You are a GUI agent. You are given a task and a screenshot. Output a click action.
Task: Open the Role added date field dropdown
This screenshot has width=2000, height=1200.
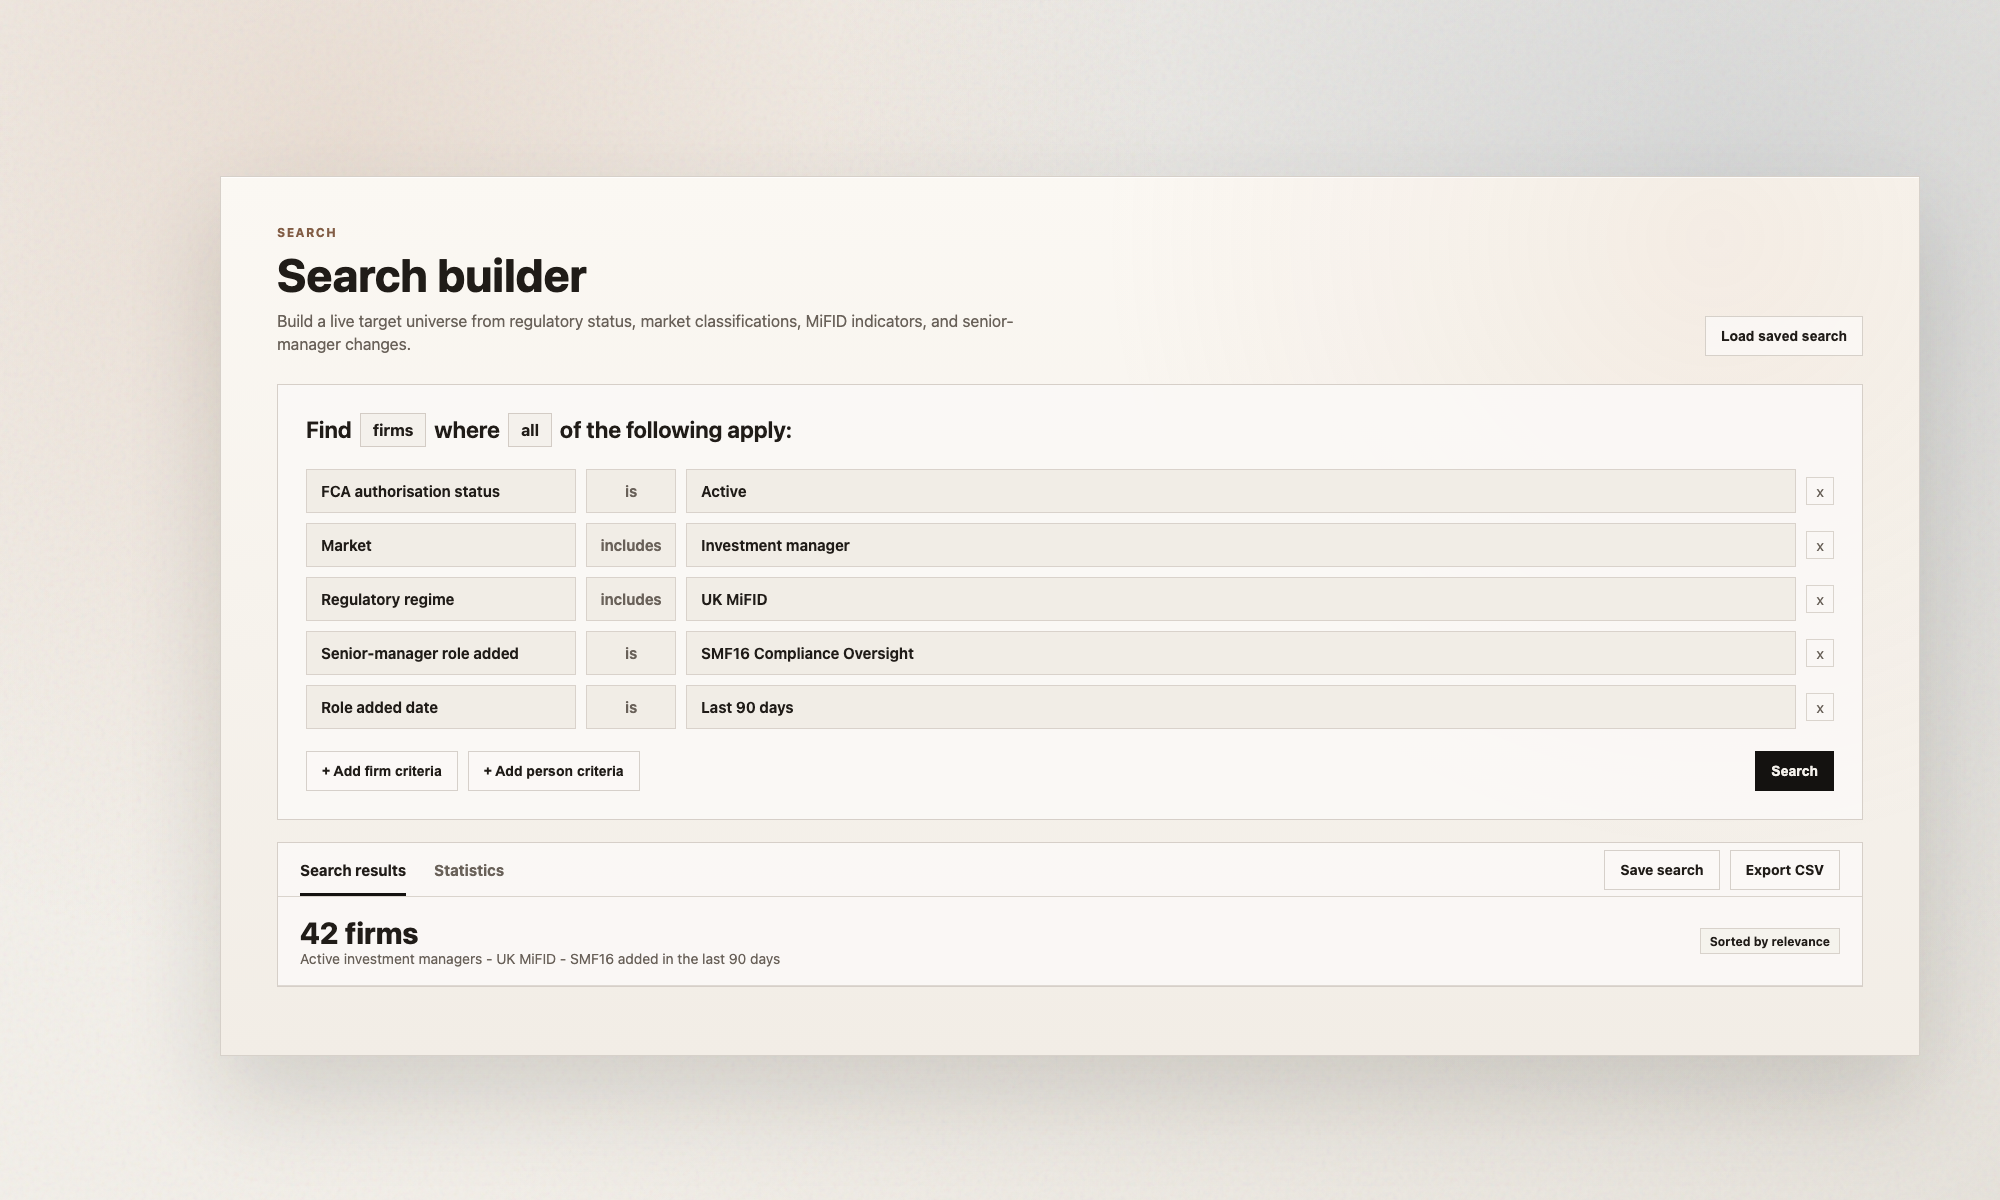pyautogui.click(x=441, y=707)
